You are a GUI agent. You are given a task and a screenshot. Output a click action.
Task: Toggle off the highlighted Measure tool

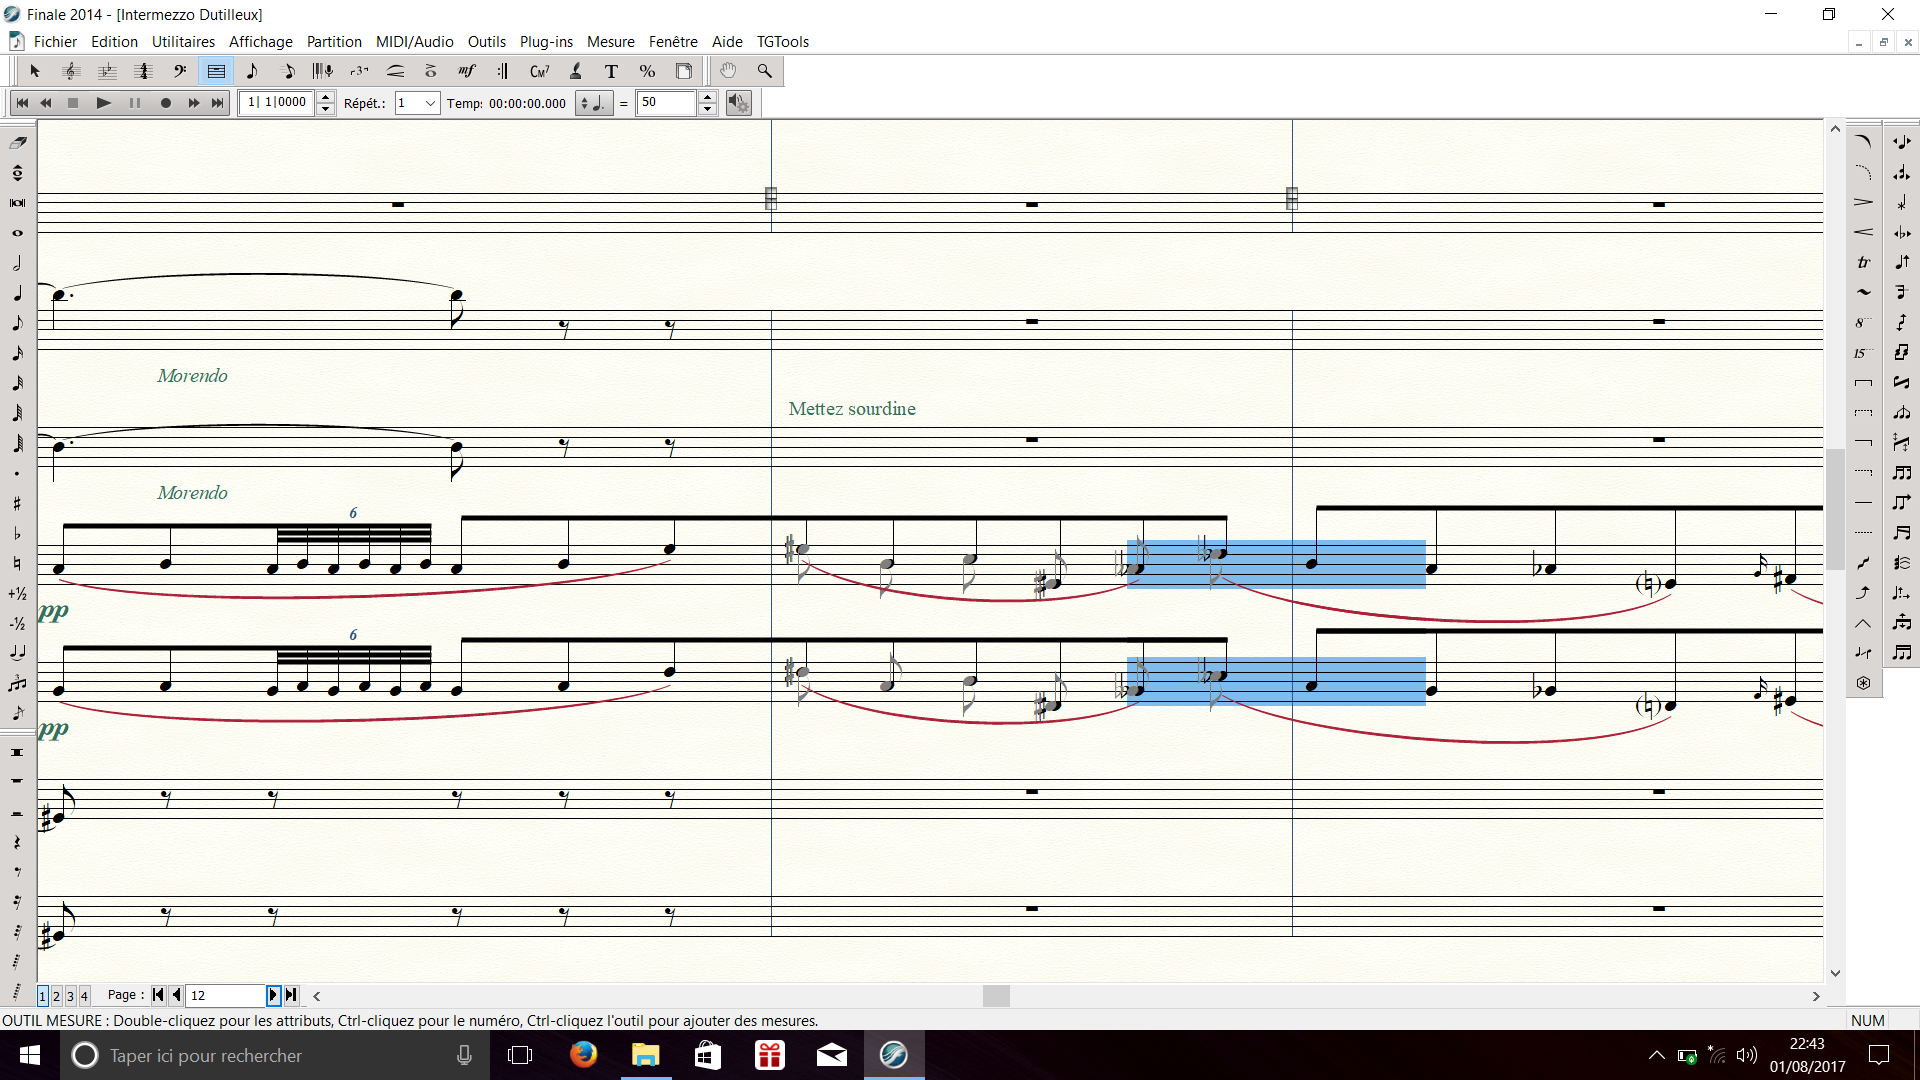(216, 71)
